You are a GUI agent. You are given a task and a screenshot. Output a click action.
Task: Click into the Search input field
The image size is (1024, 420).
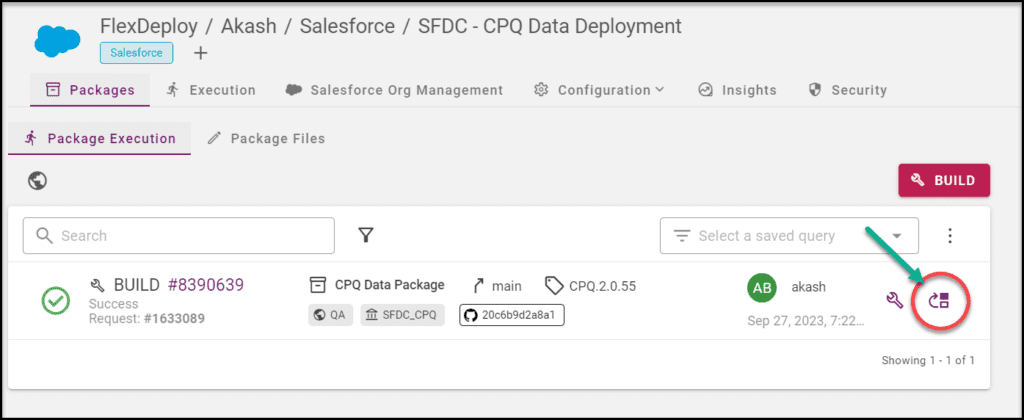click(178, 236)
